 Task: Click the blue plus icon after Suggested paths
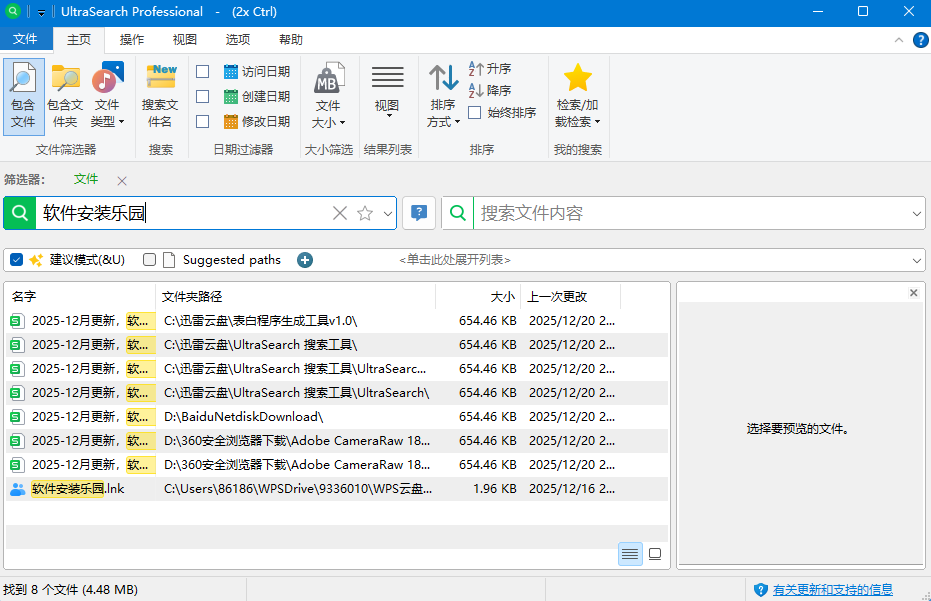[305, 260]
